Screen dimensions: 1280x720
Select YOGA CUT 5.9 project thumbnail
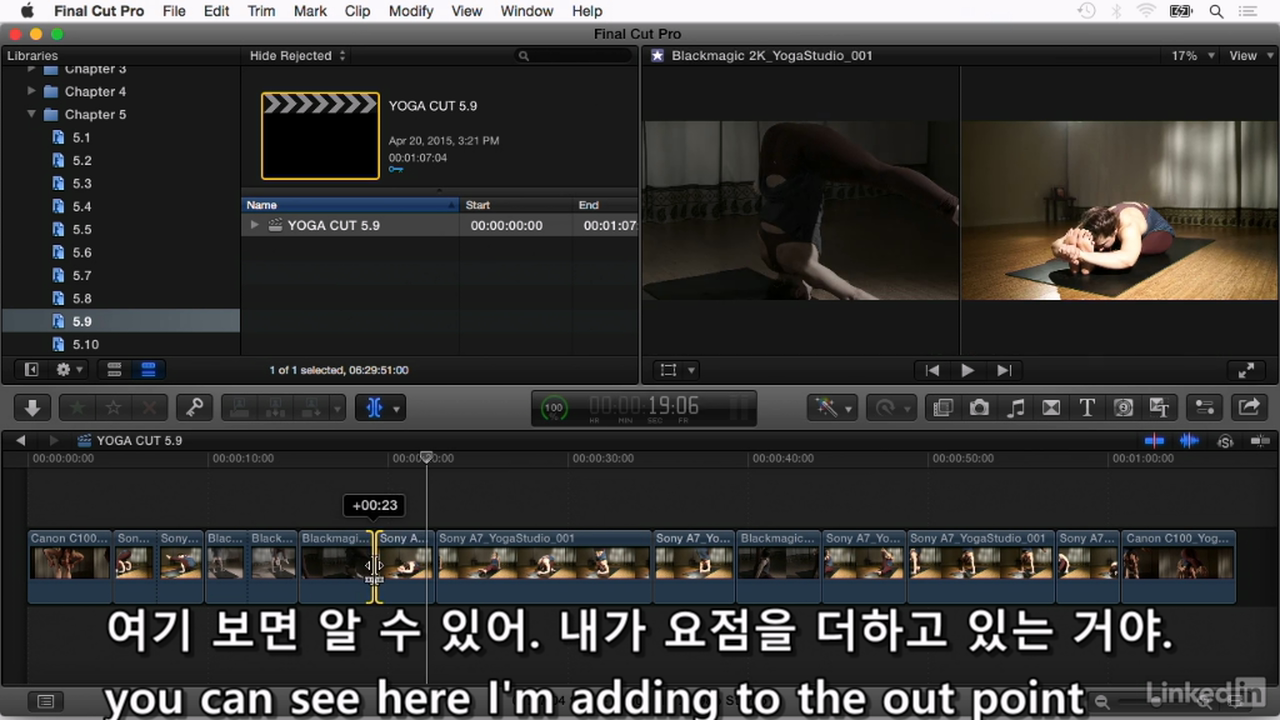click(x=320, y=136)
